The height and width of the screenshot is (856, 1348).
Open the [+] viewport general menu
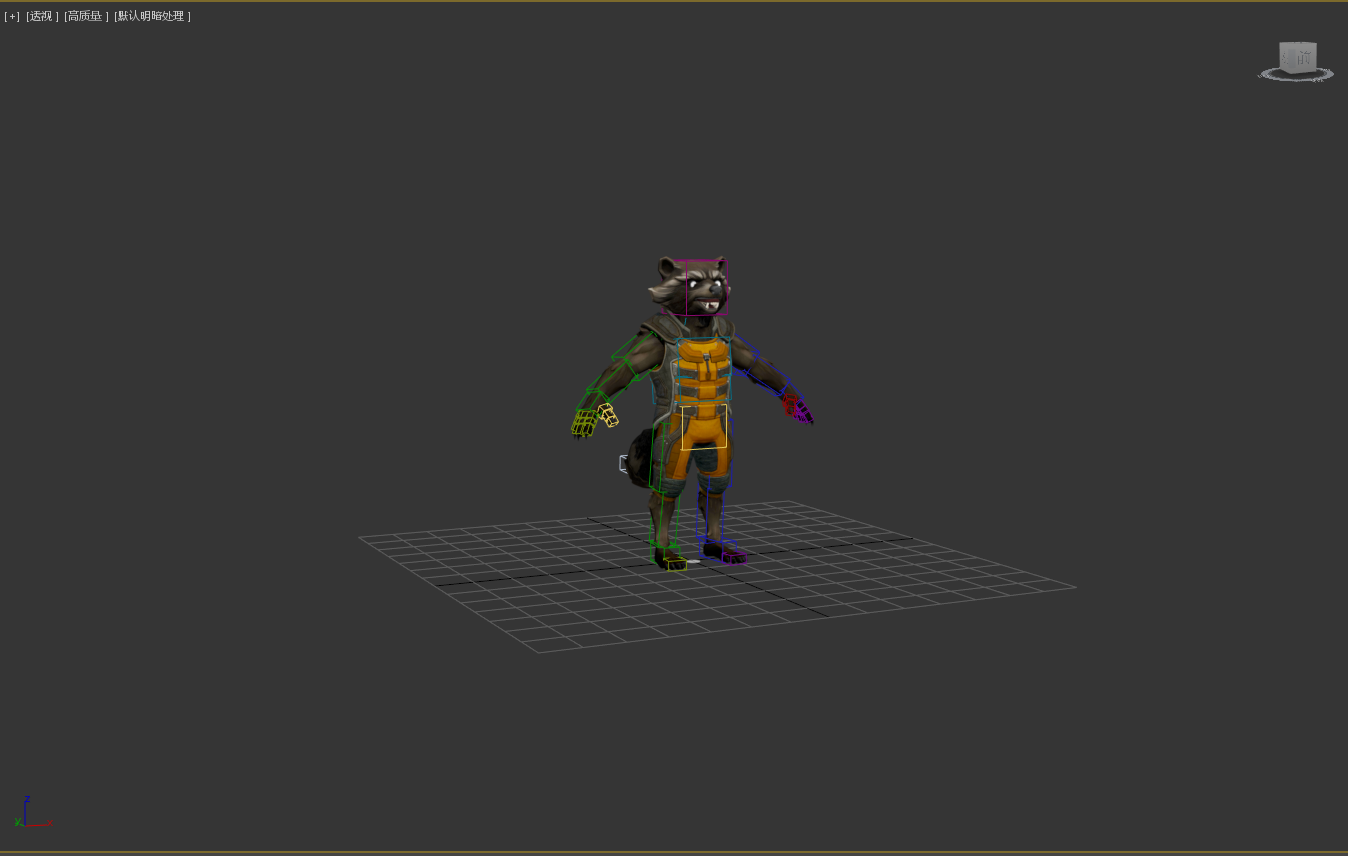click(x=12, y=16)
